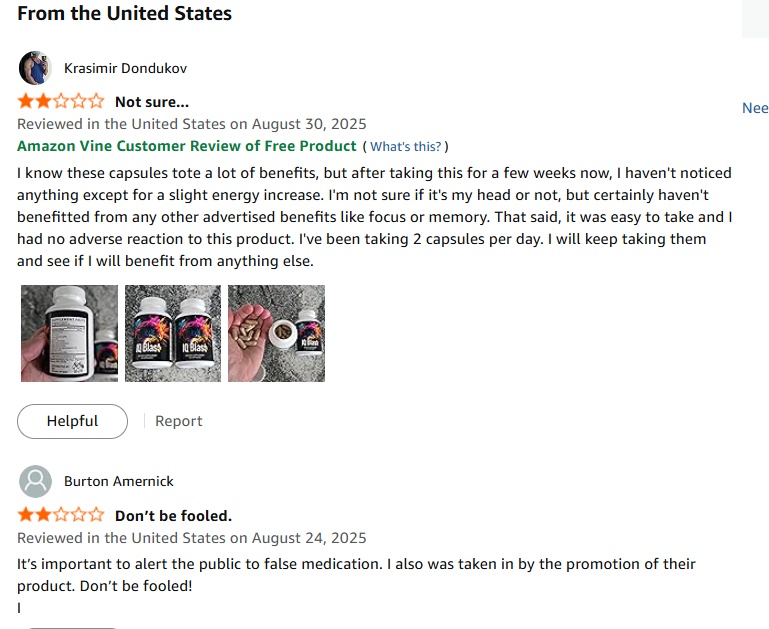Viewport: 769px width, 629px height.
Task: Open the 'Don't be fooled.' review title
Action: tap(173, 516)
